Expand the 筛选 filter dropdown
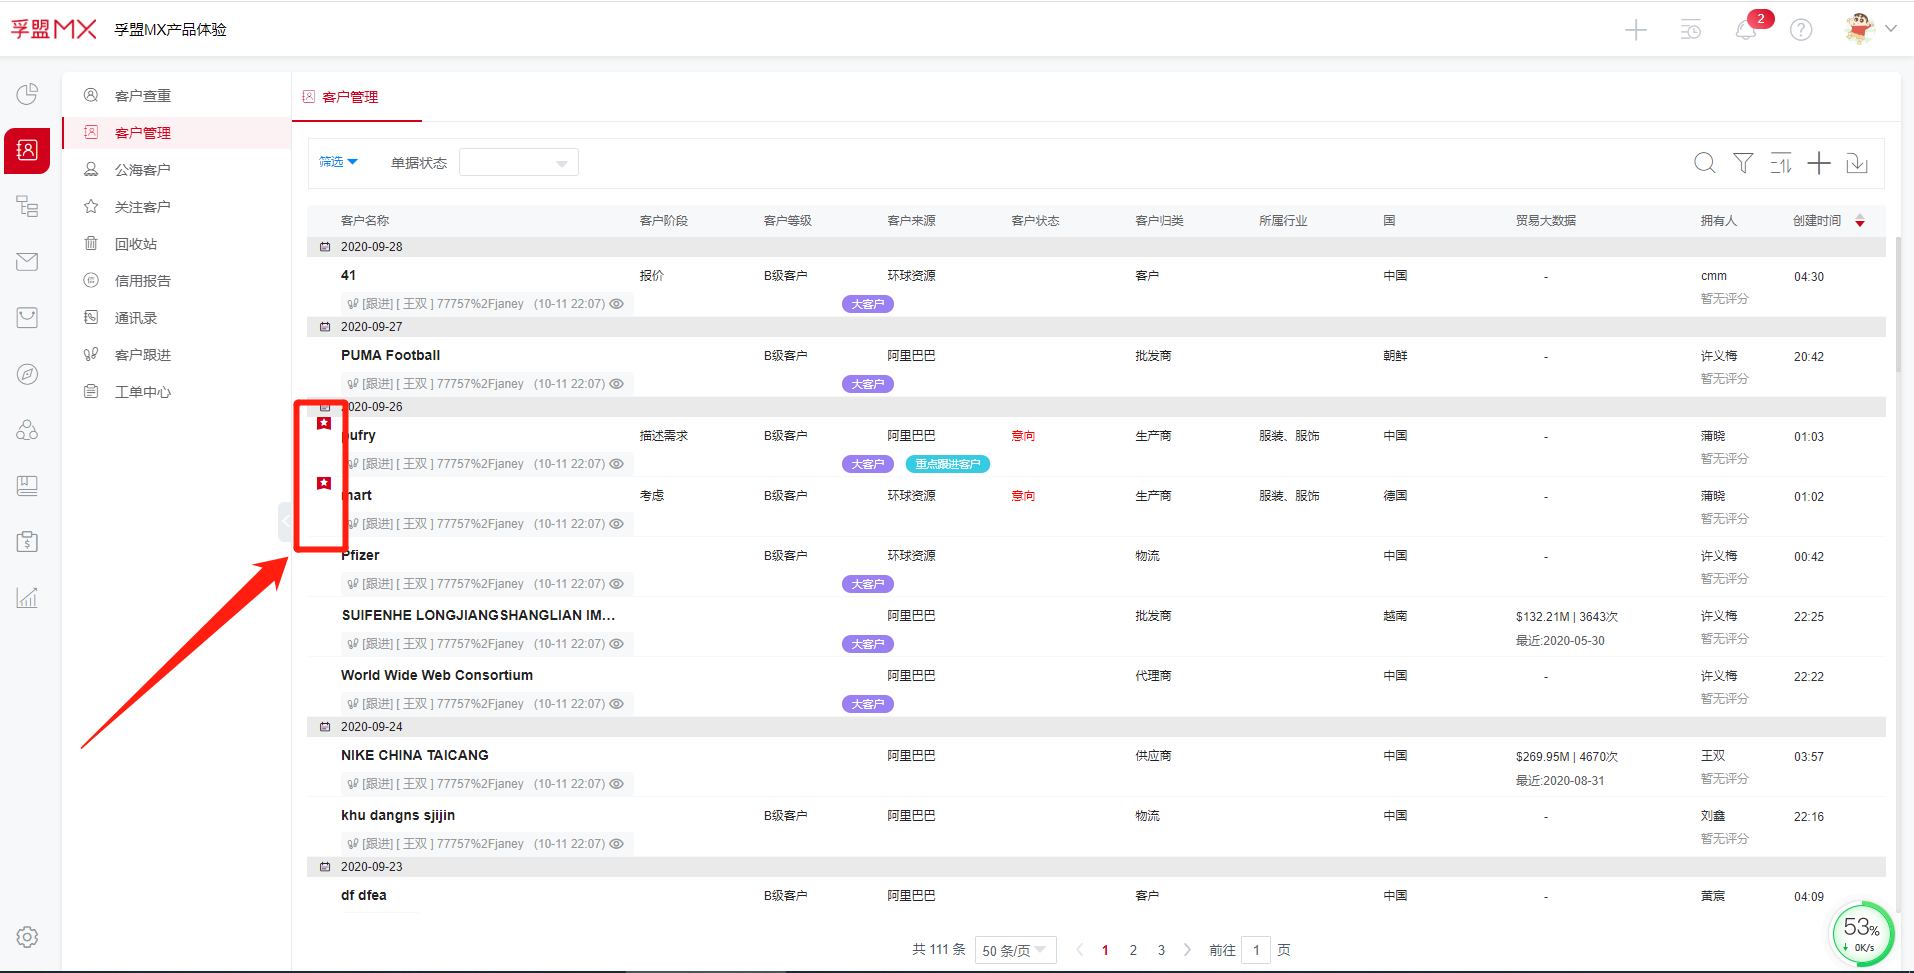The width and height of the screenshot is (1914, 973). [x=338, y=162]
